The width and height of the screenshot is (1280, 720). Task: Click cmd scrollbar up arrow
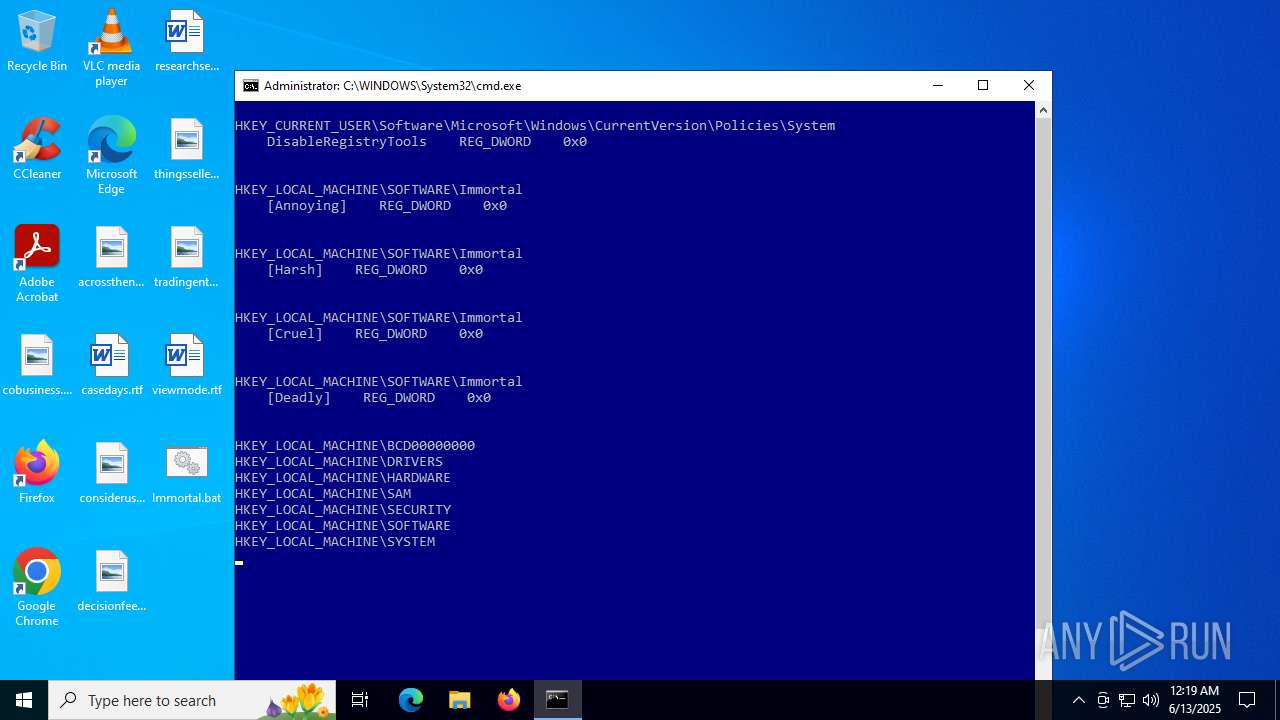pos(1043,110)
